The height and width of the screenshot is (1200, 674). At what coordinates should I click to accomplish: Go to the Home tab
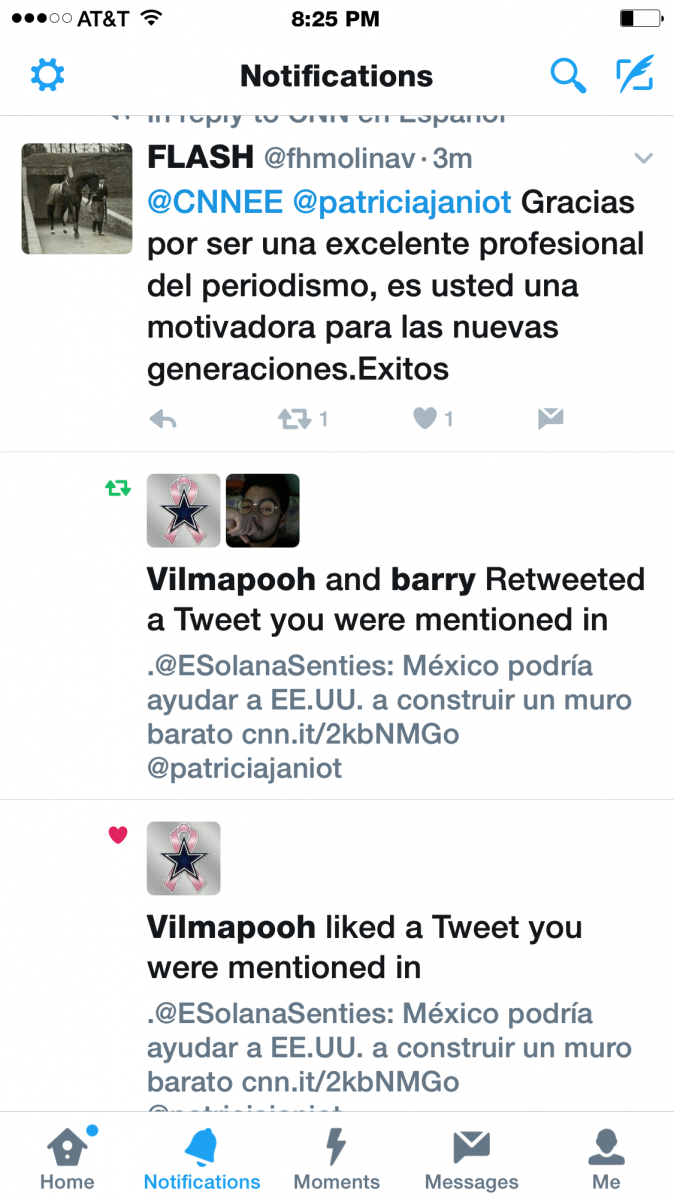(x=67, y=1157)
